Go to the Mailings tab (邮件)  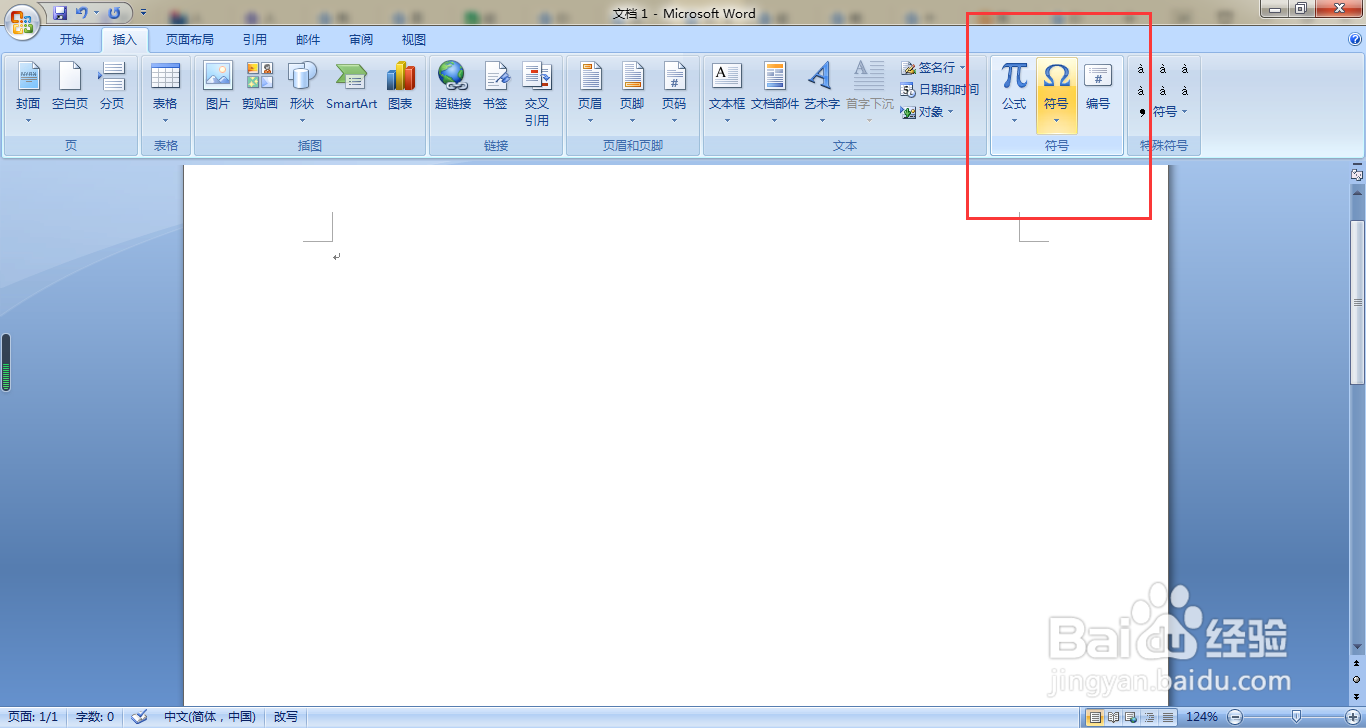click(x=308, y=40)
